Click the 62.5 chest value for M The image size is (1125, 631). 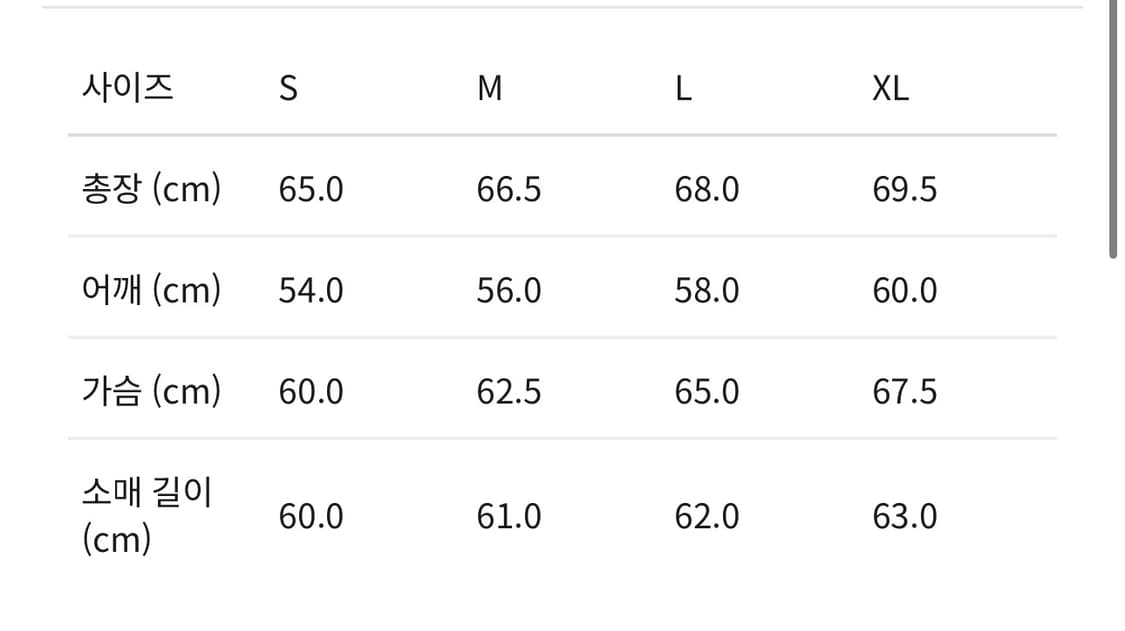coord(509,392)
